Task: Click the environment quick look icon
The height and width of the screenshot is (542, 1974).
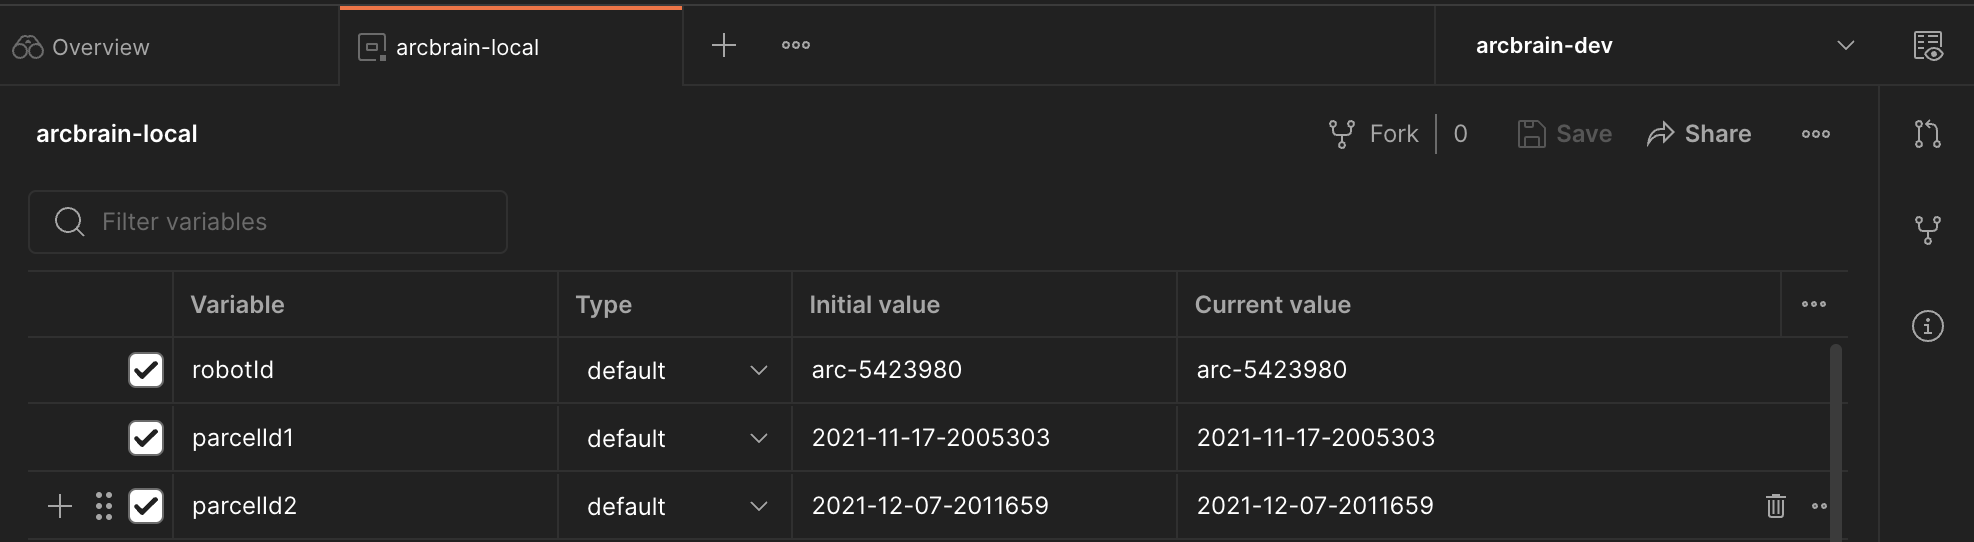Action: tap(1927, 46)
